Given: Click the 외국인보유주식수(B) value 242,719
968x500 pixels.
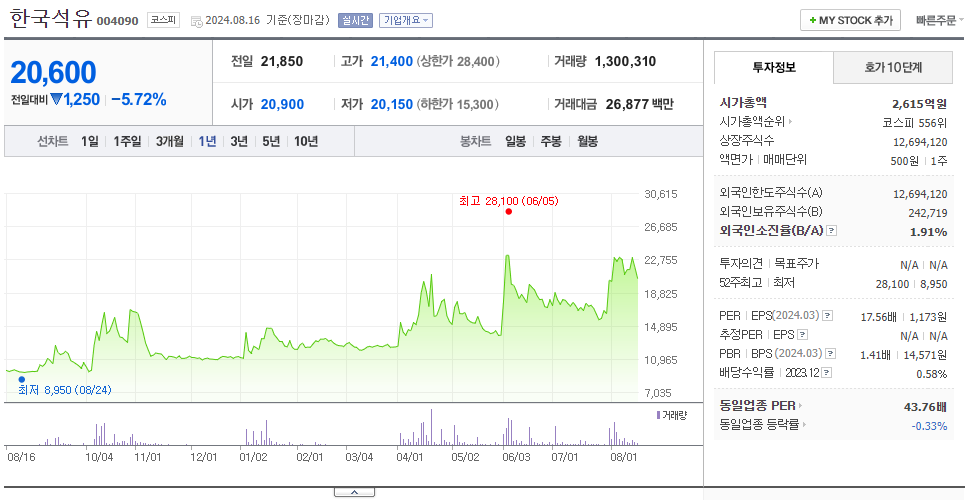Looking at the screenshot, I should point(927,213).
